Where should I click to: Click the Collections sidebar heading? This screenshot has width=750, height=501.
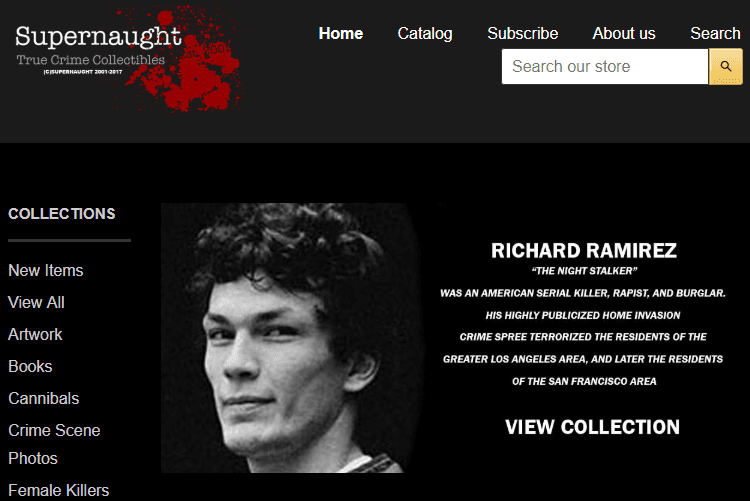pos(62,213)
